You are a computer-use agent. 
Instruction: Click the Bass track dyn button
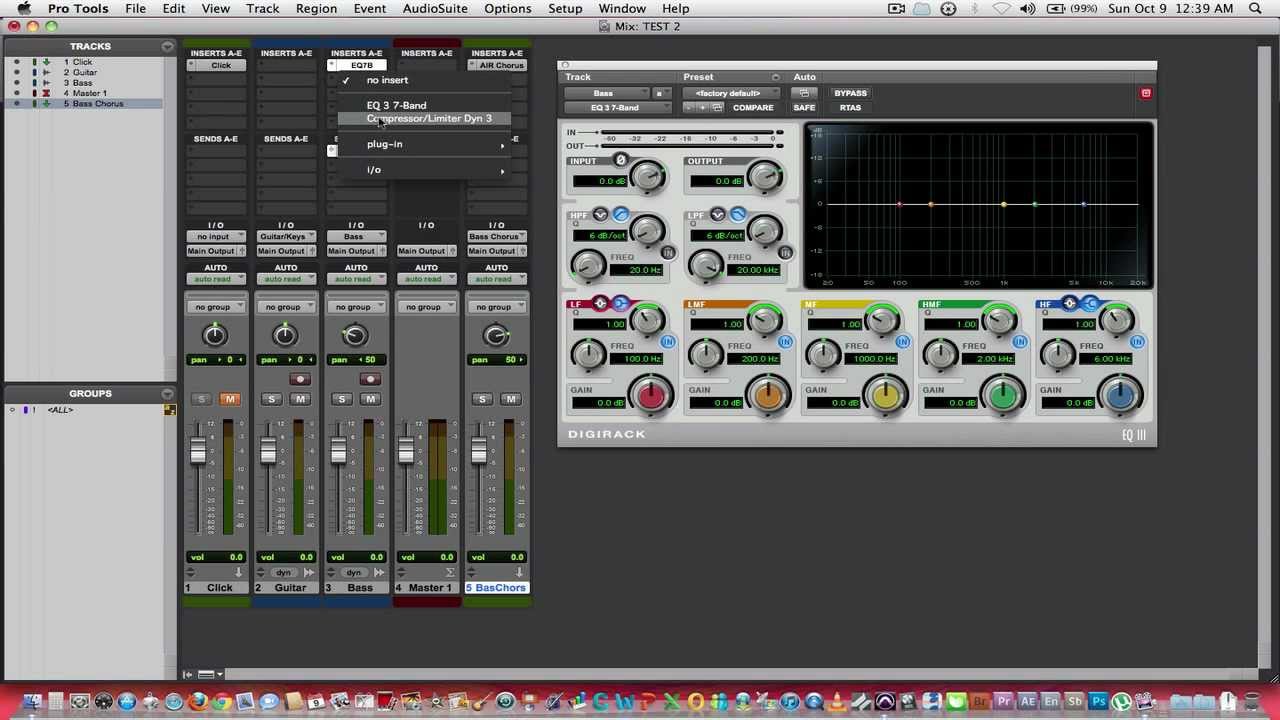coord(354,573)
